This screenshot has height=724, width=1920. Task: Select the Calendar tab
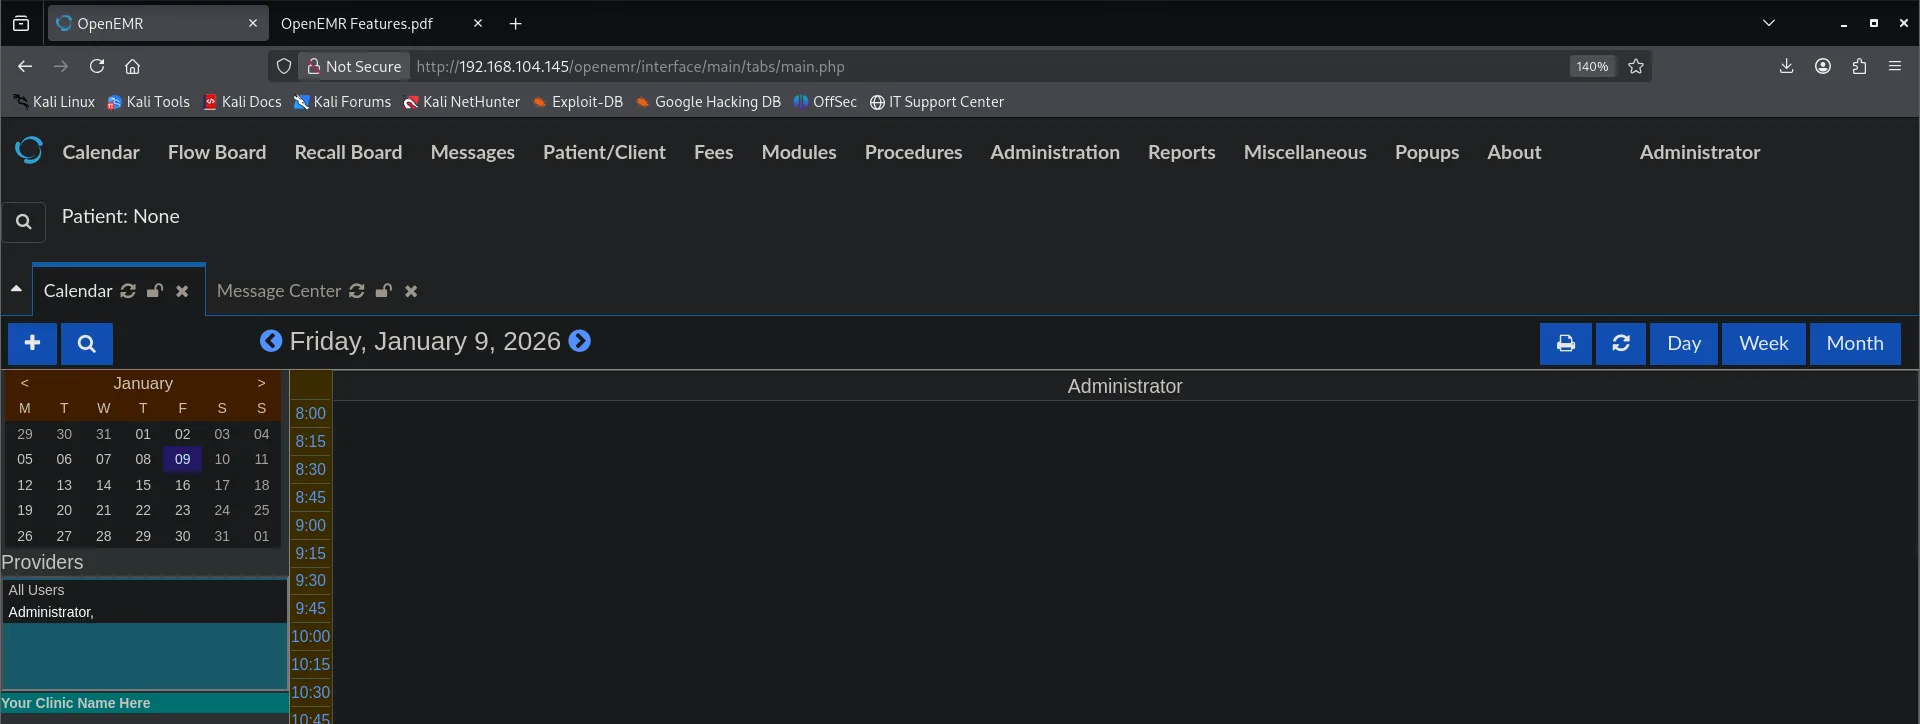[78, 291]
